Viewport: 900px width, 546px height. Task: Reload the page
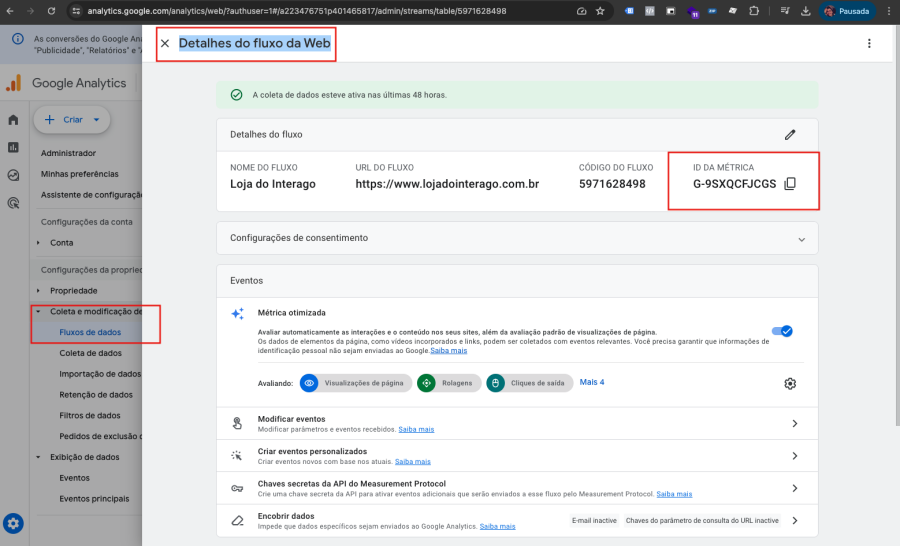pyautogui.click(x=51, y=11)
